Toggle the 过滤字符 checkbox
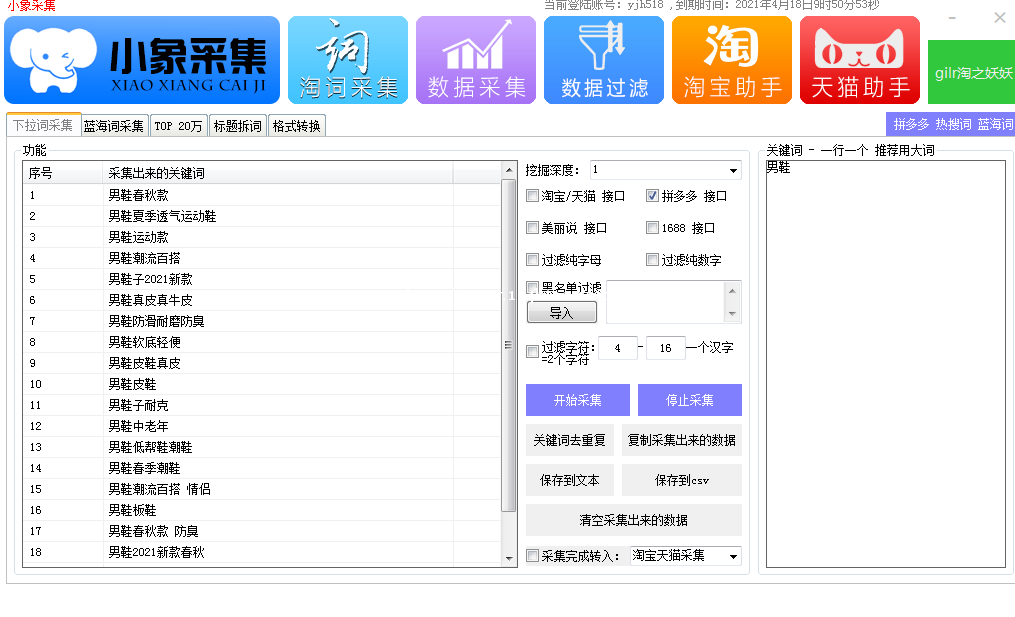The image size is (1015, 617). tap(533, 352)
